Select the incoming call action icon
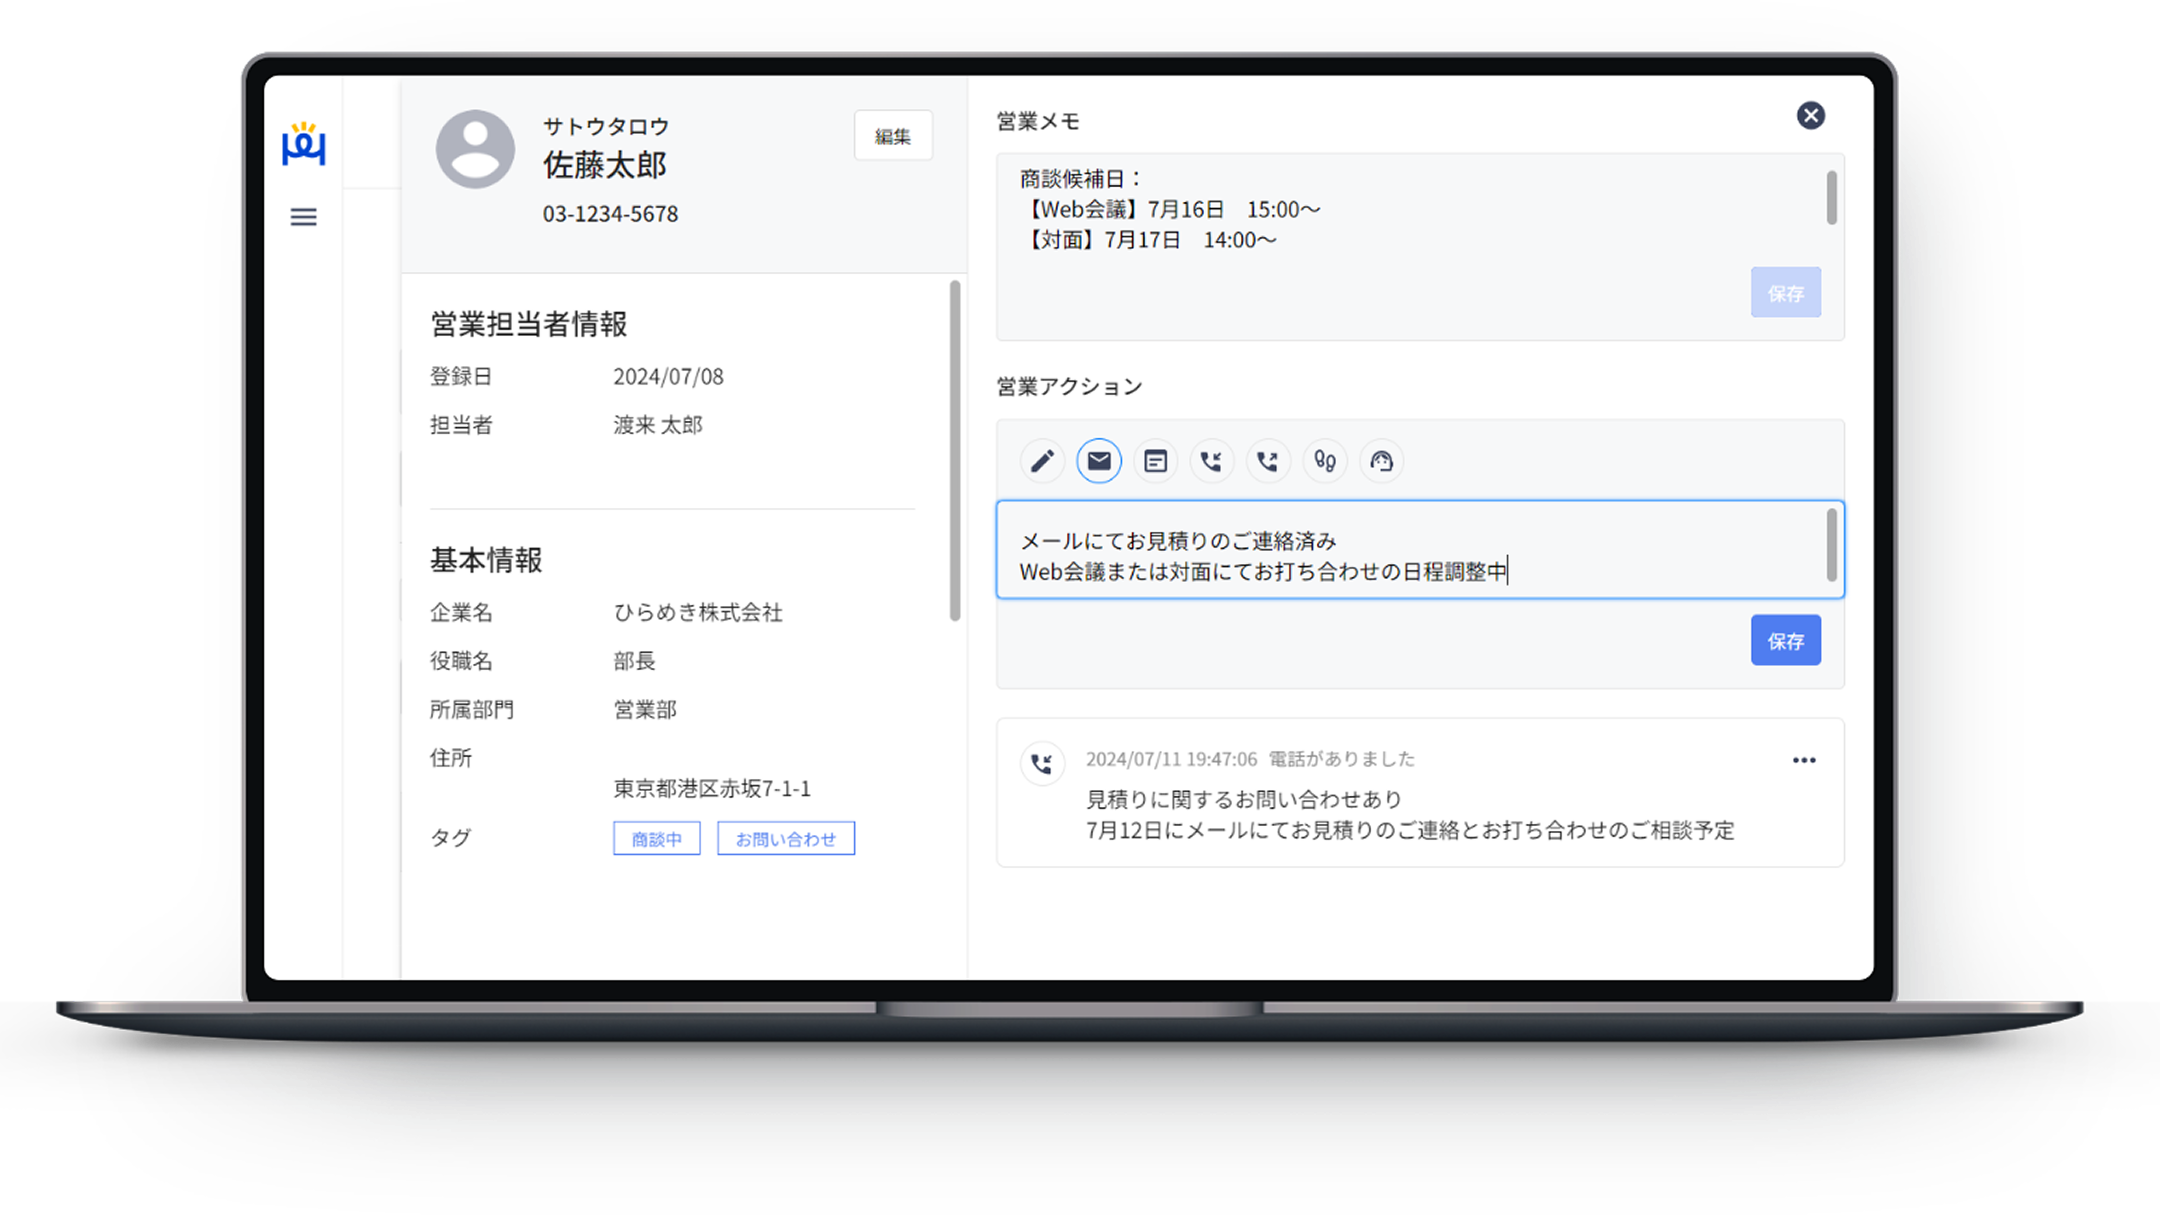This screenshot has height=1216, width=2160. point(1212,461)
